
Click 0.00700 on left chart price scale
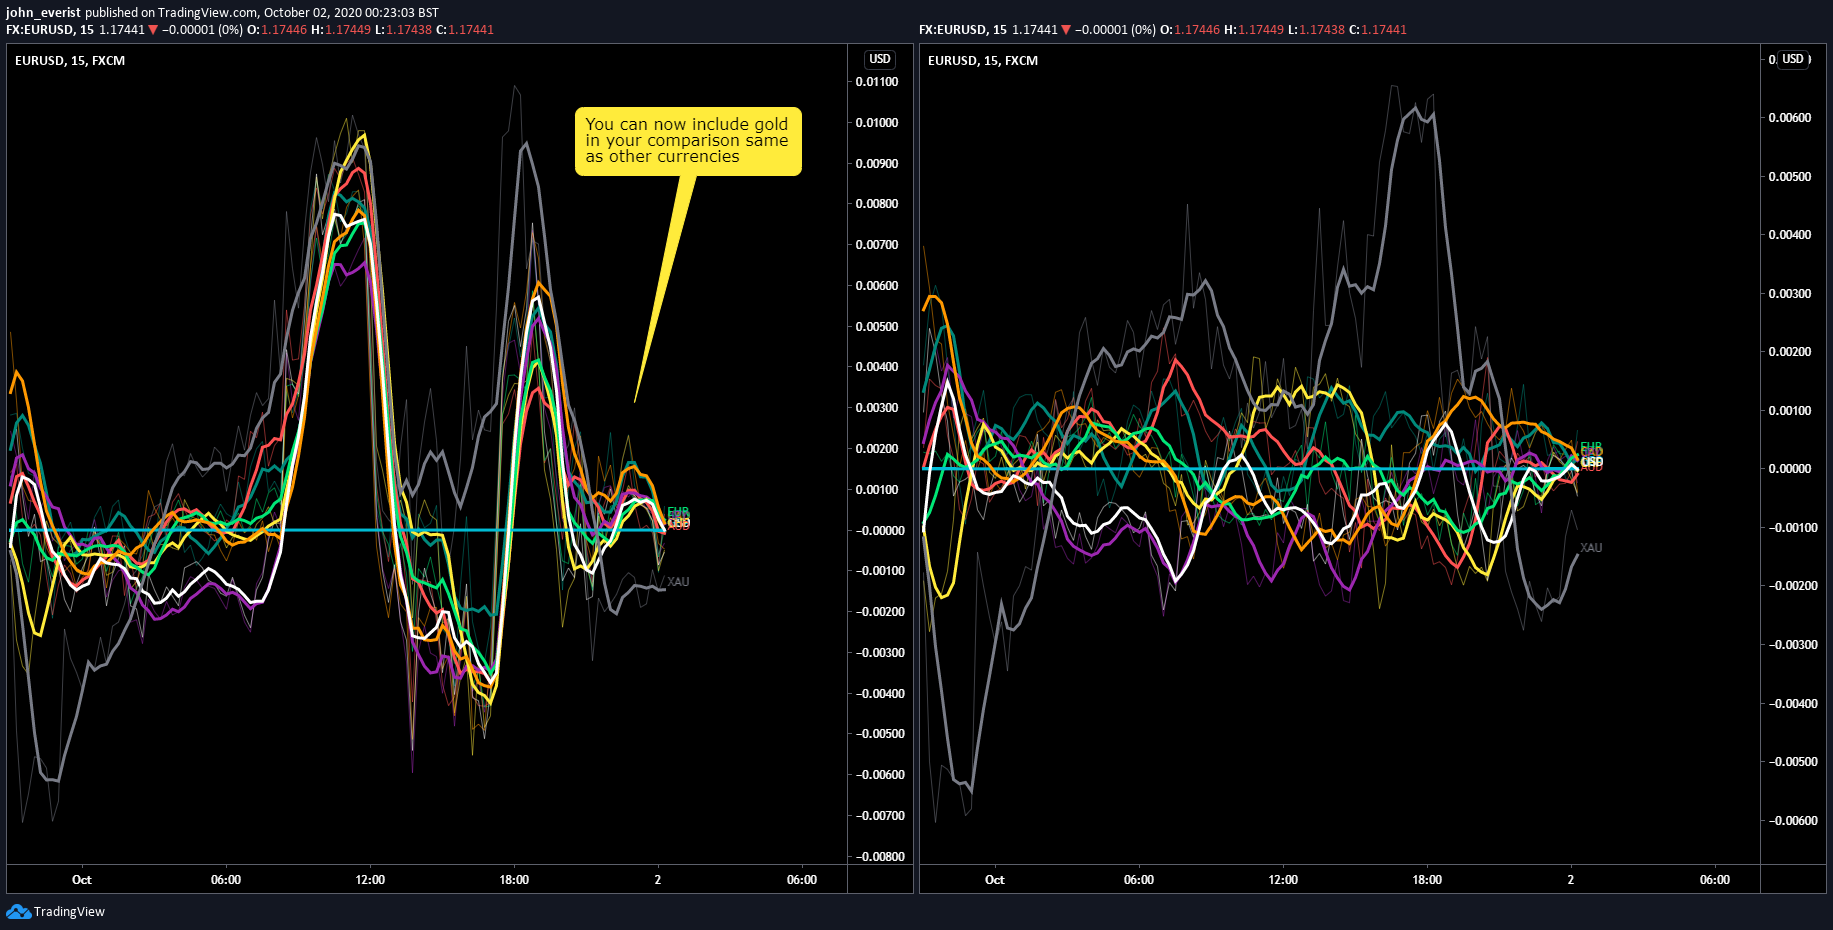(877, 245)
